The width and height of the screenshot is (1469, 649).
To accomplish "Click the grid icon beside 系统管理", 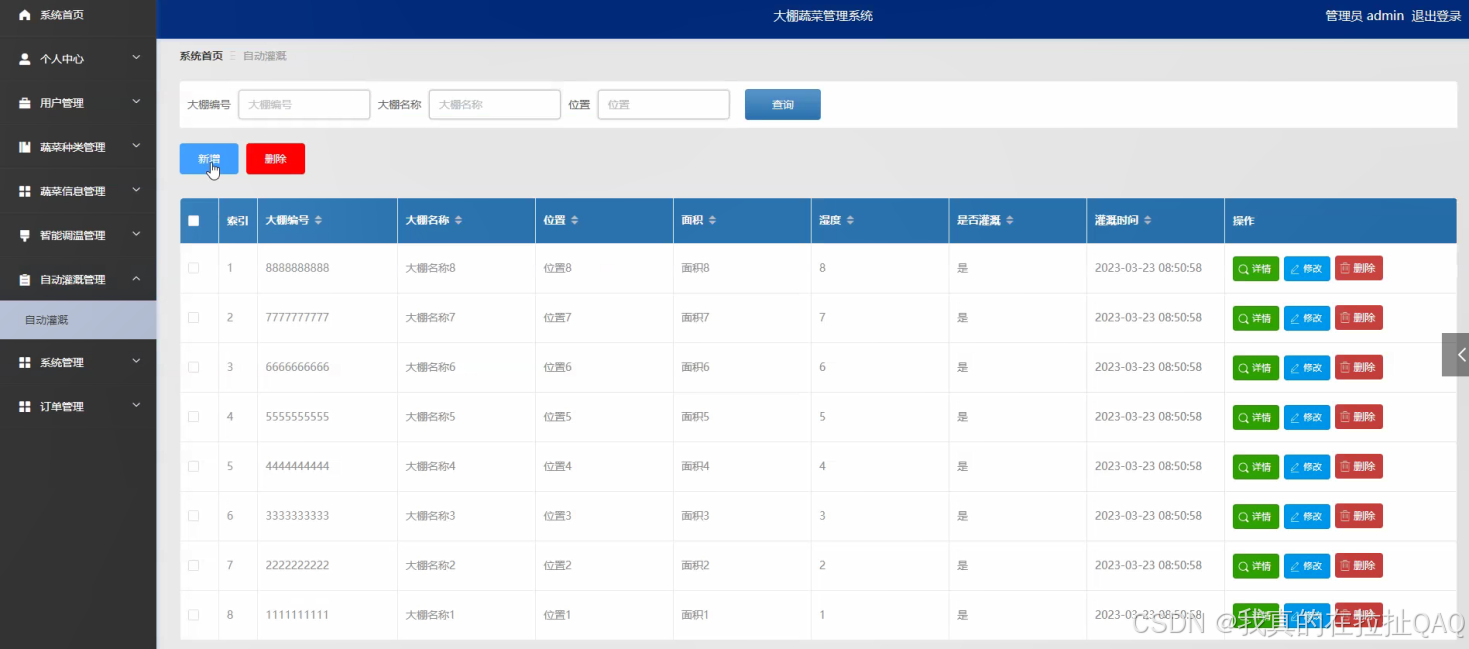I will [x=25, y=362].
